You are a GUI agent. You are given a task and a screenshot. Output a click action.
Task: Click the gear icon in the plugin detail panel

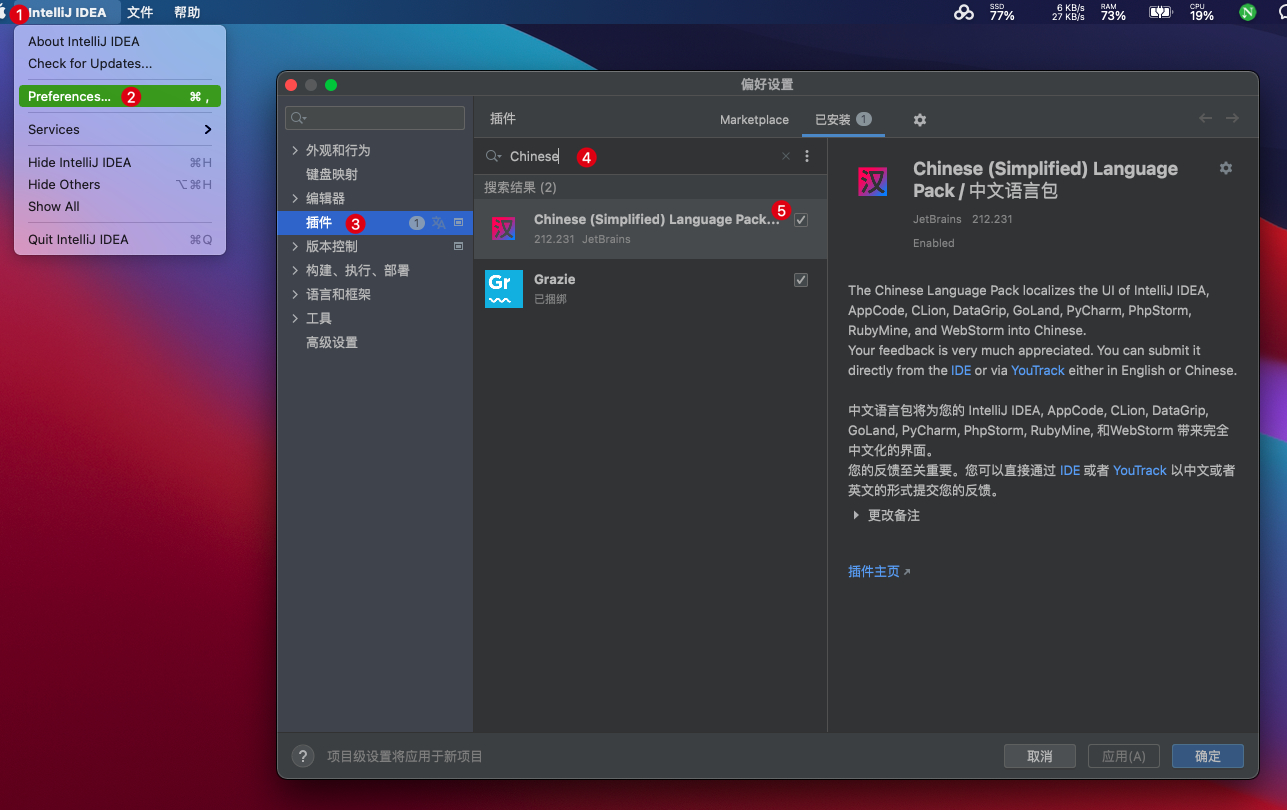(x=1226, y=168)
